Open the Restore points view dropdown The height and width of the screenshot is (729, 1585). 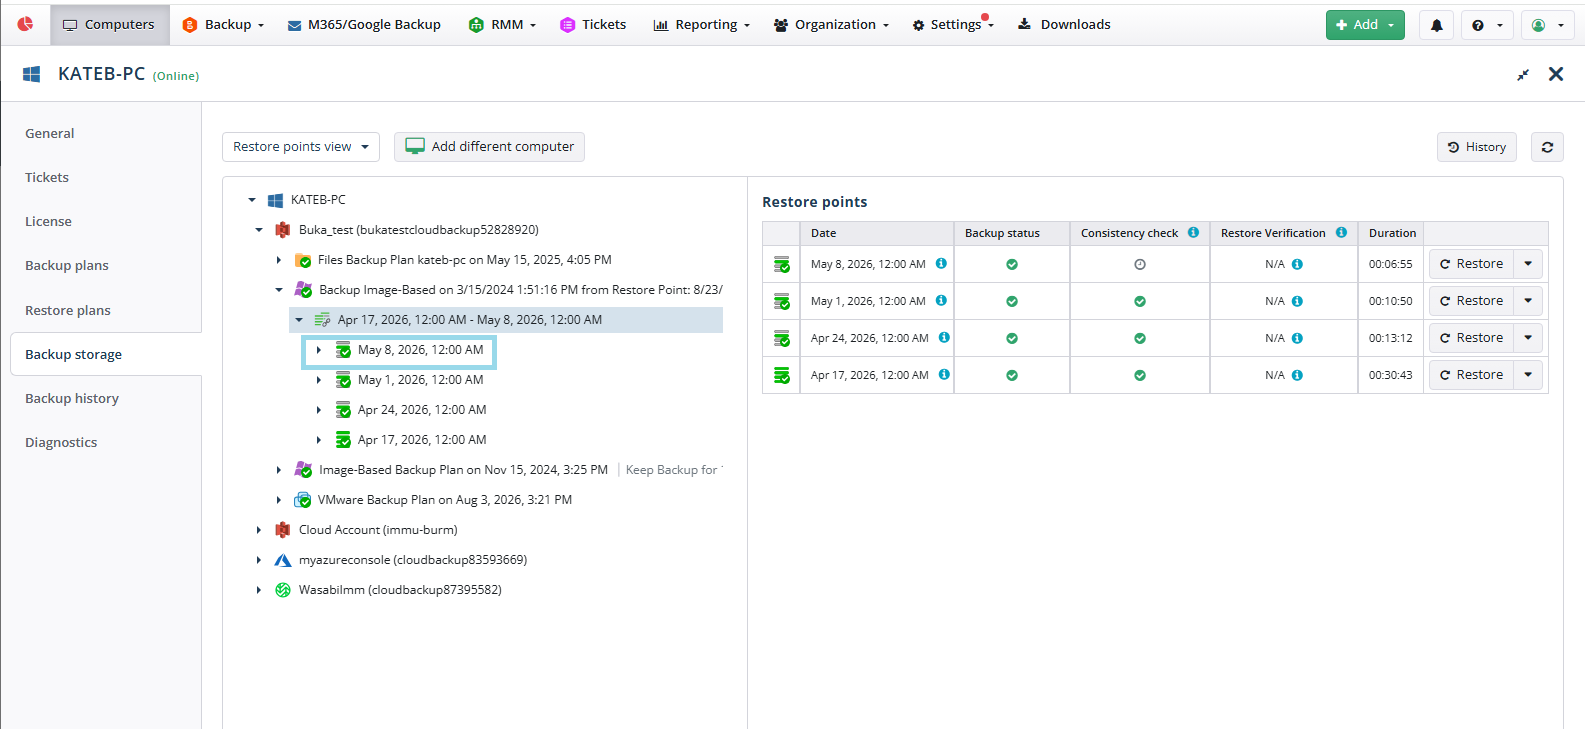click(x=301, y=147)
